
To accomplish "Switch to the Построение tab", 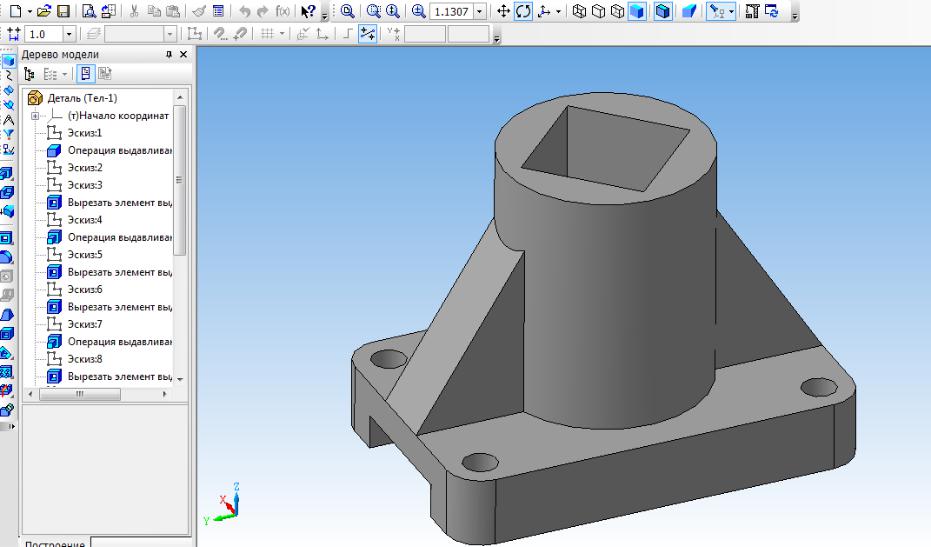I will (x=53, y=543).
